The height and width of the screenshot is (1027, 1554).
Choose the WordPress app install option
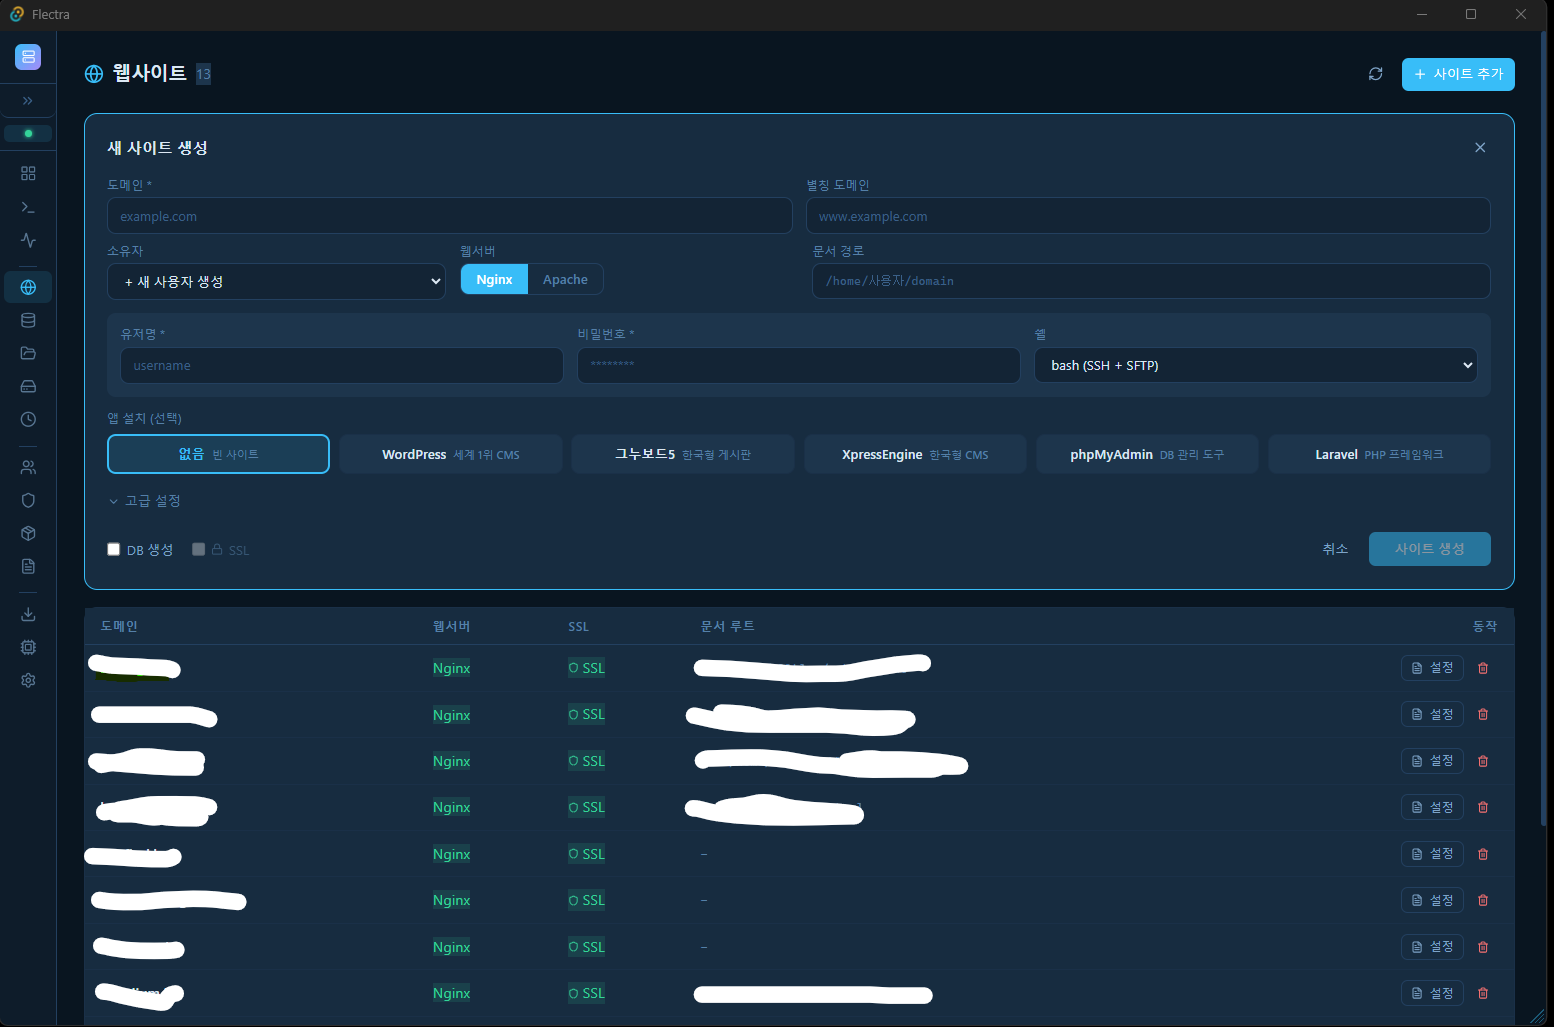pos(450,454)
